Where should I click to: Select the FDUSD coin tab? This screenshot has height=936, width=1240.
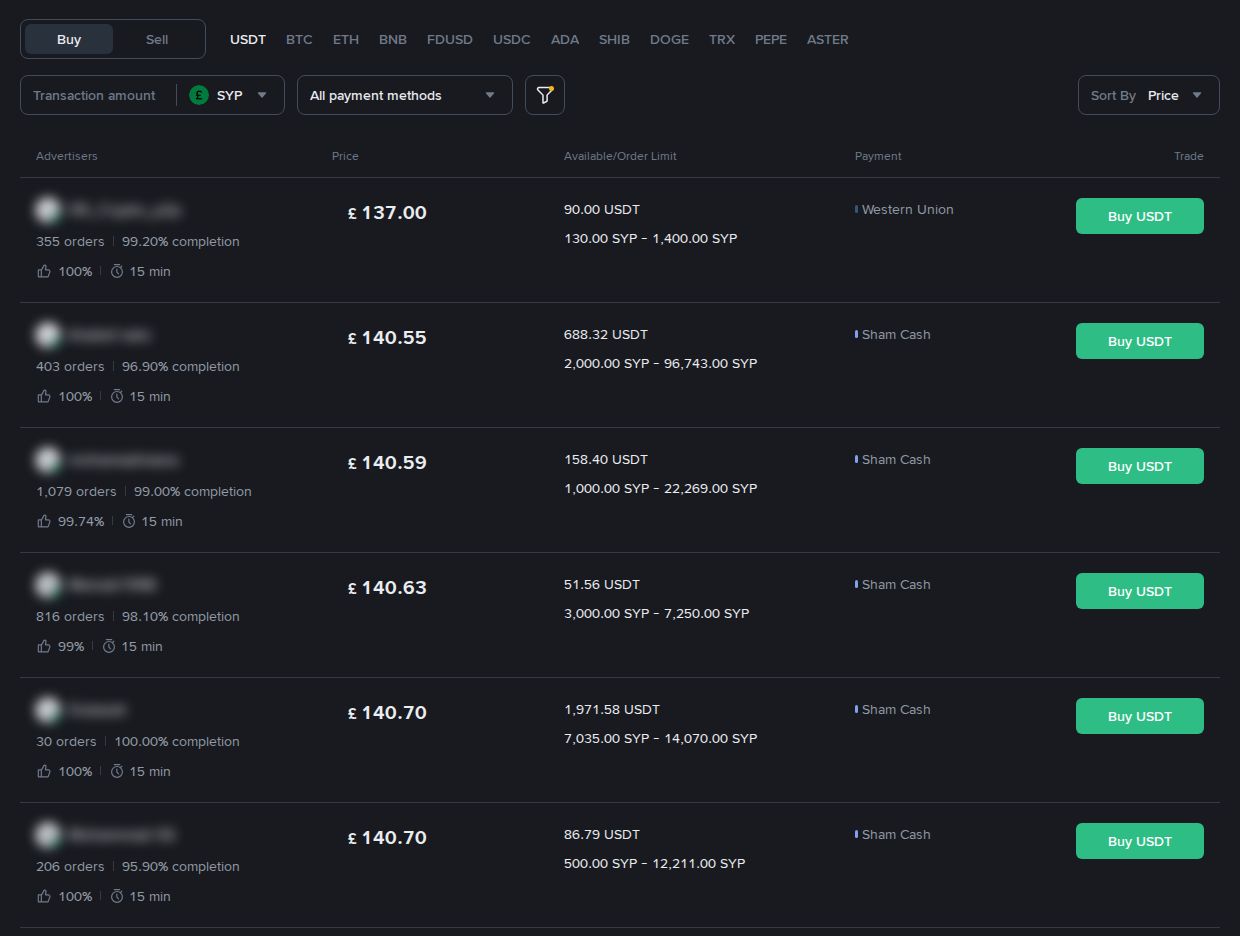(450, 39)
